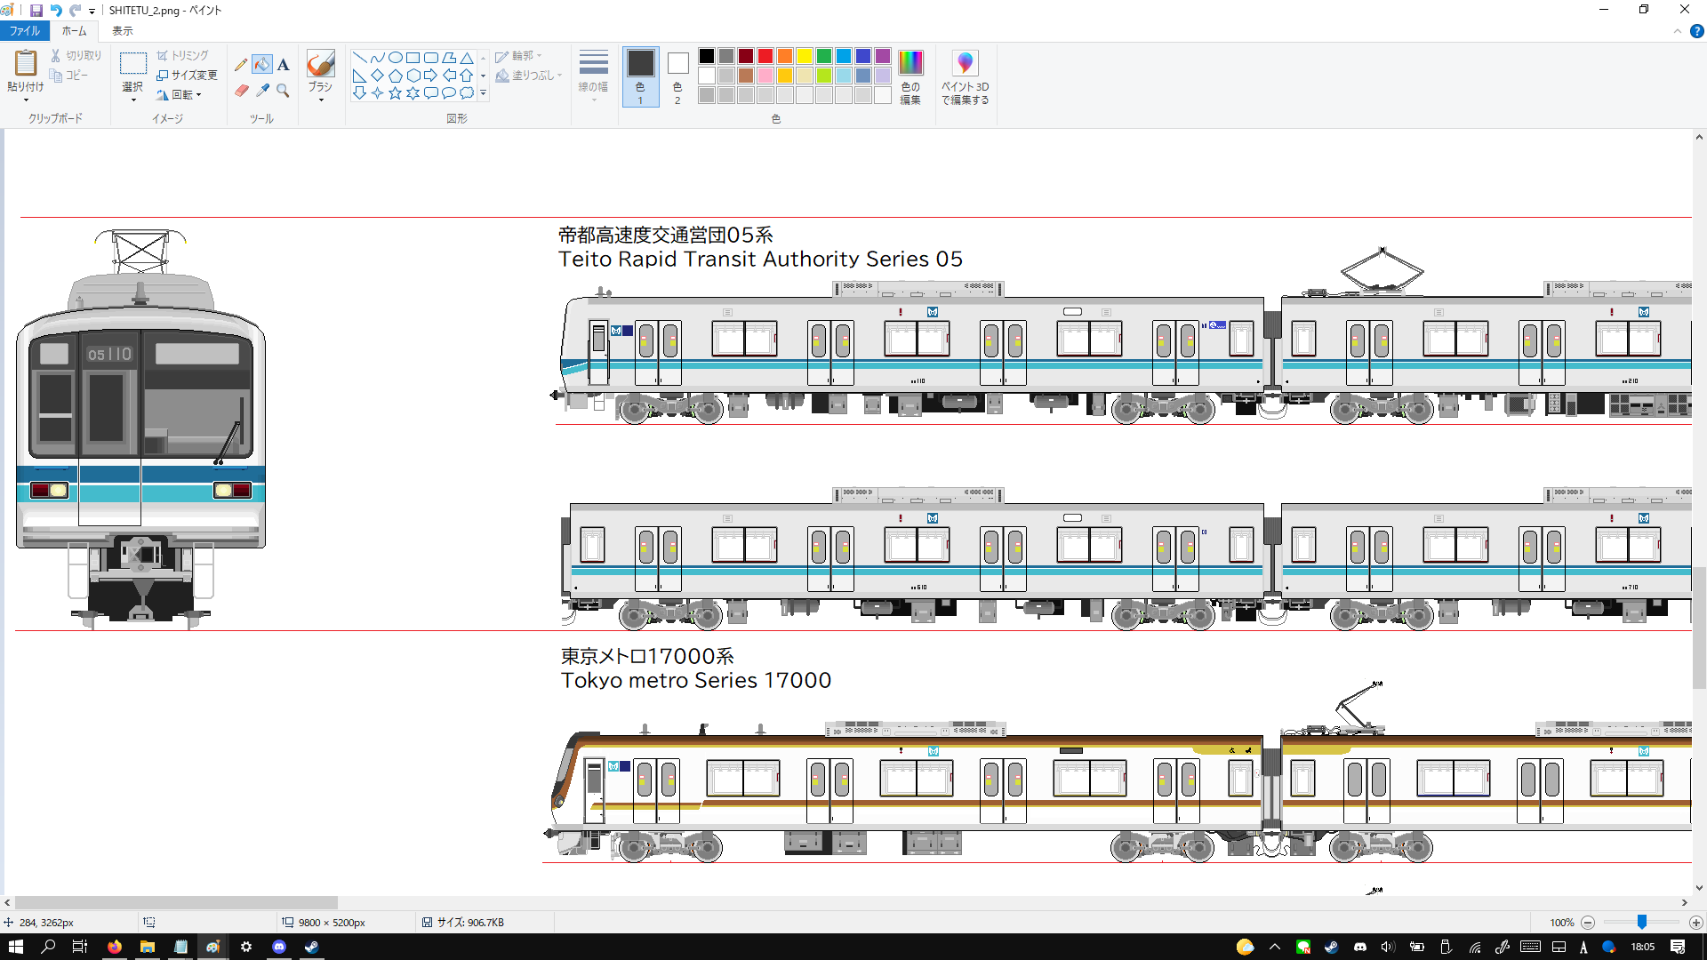Viewport: 1707px width, 960px height.
Task: Click the Save icon in title bar
Action: 36,10
